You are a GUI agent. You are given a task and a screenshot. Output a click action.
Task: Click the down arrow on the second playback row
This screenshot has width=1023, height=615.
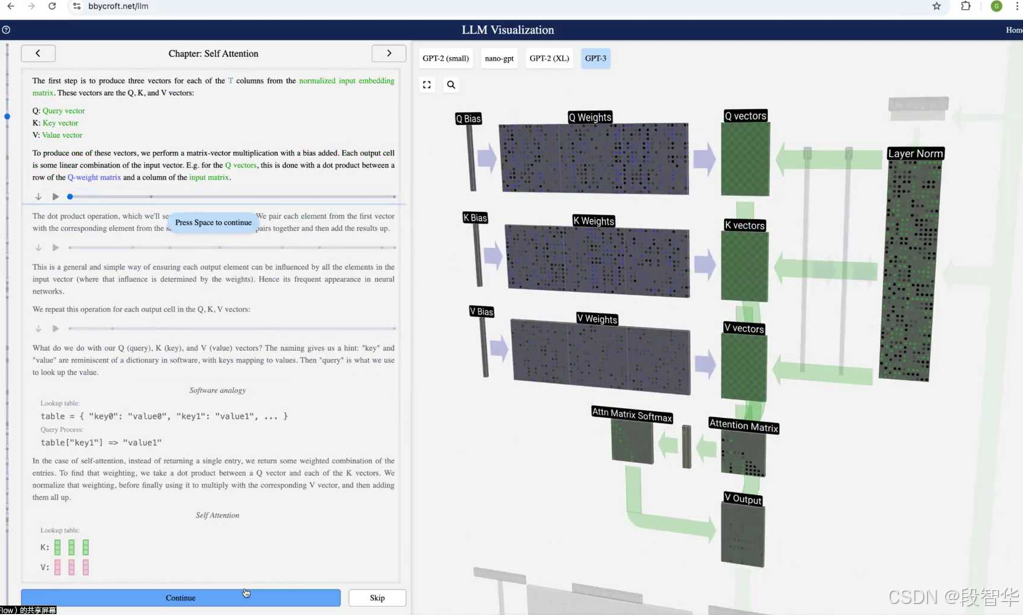point(38,248)
